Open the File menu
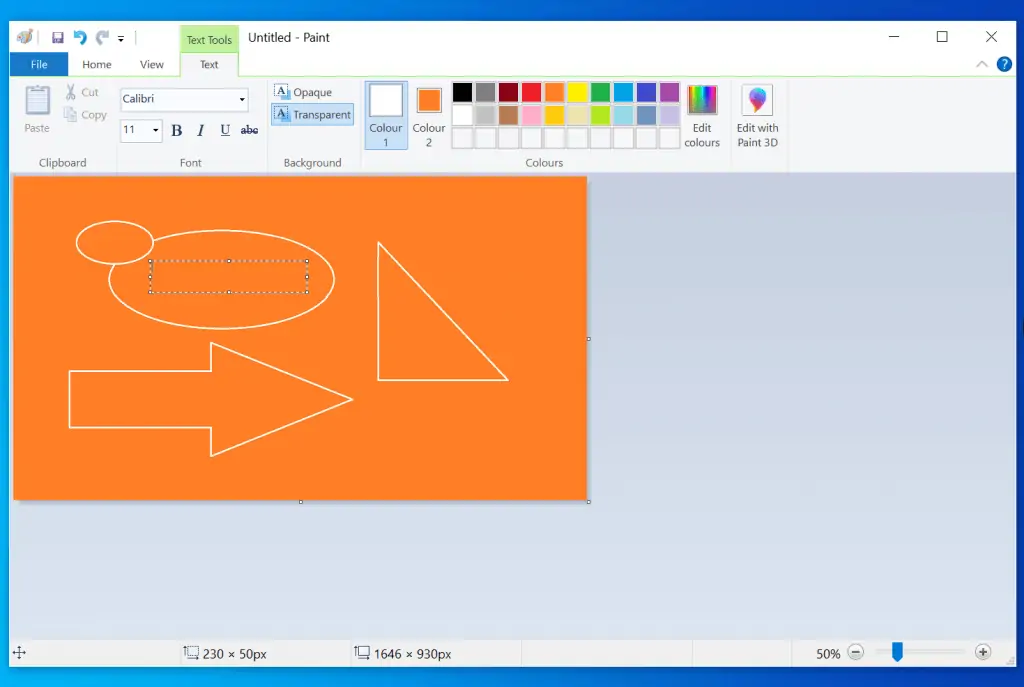 click(x=39, y=65)
